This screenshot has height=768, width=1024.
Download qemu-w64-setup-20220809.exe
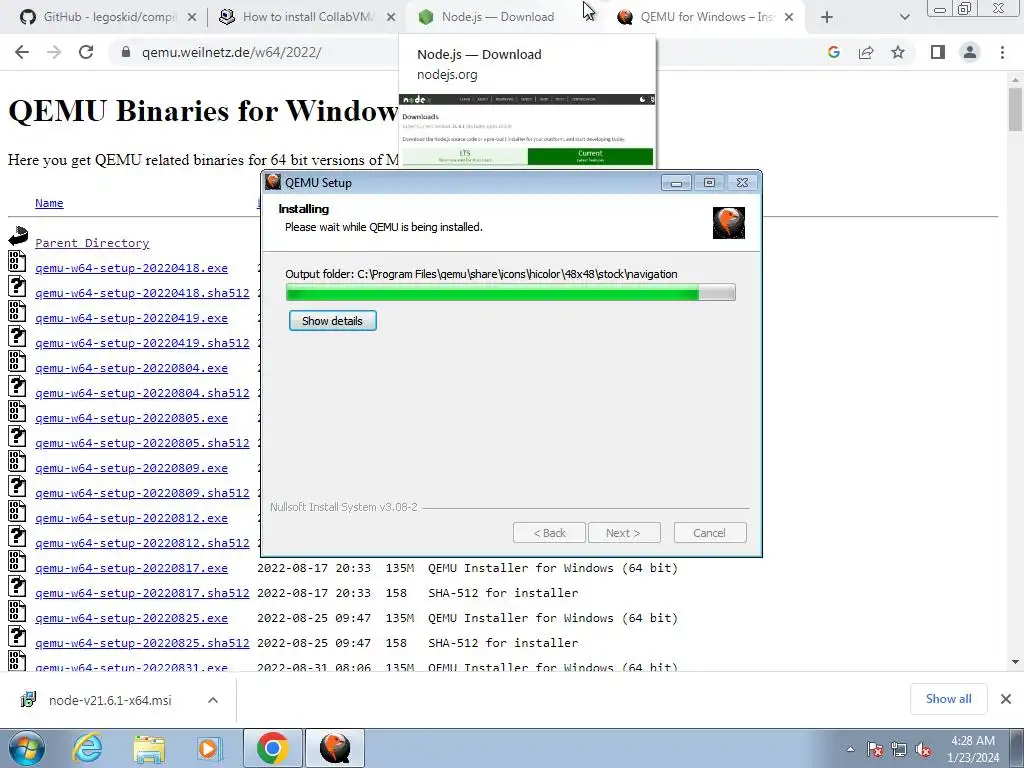(x=131, y=468)
